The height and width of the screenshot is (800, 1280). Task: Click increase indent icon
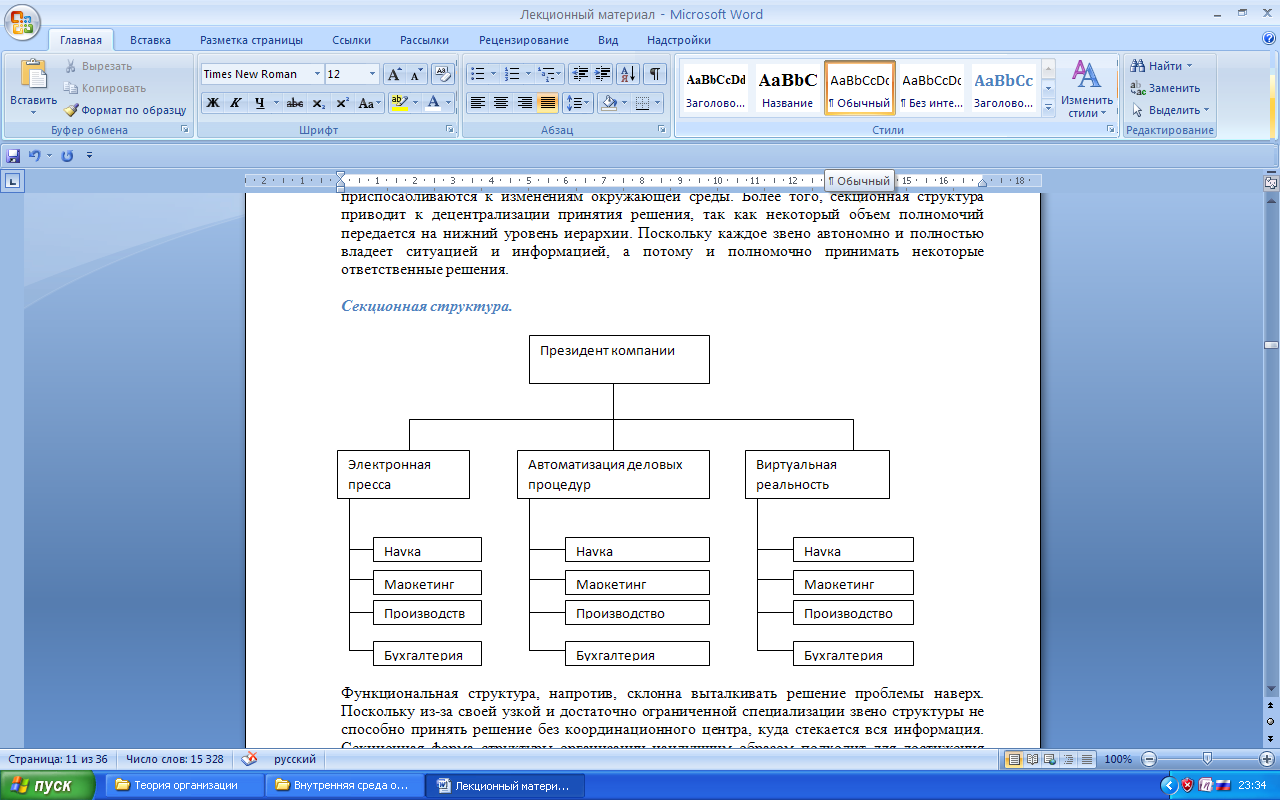(x=602, y=74)
